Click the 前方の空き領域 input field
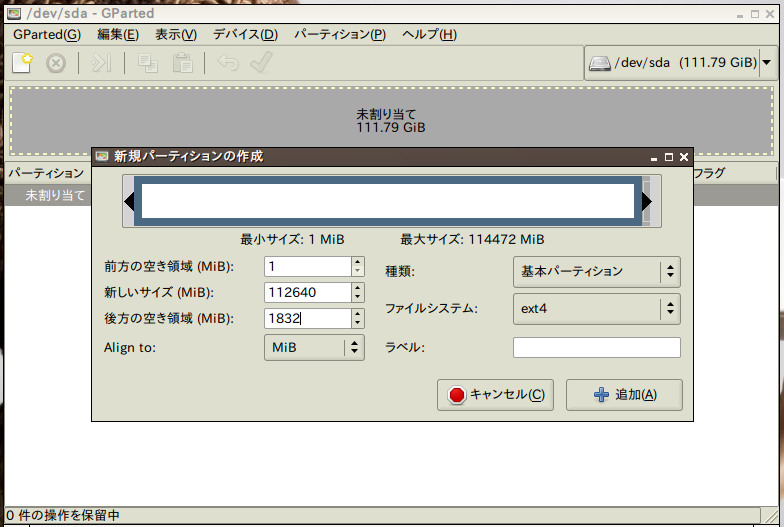Viewport: 784px width, 527px height. point(308,266)
